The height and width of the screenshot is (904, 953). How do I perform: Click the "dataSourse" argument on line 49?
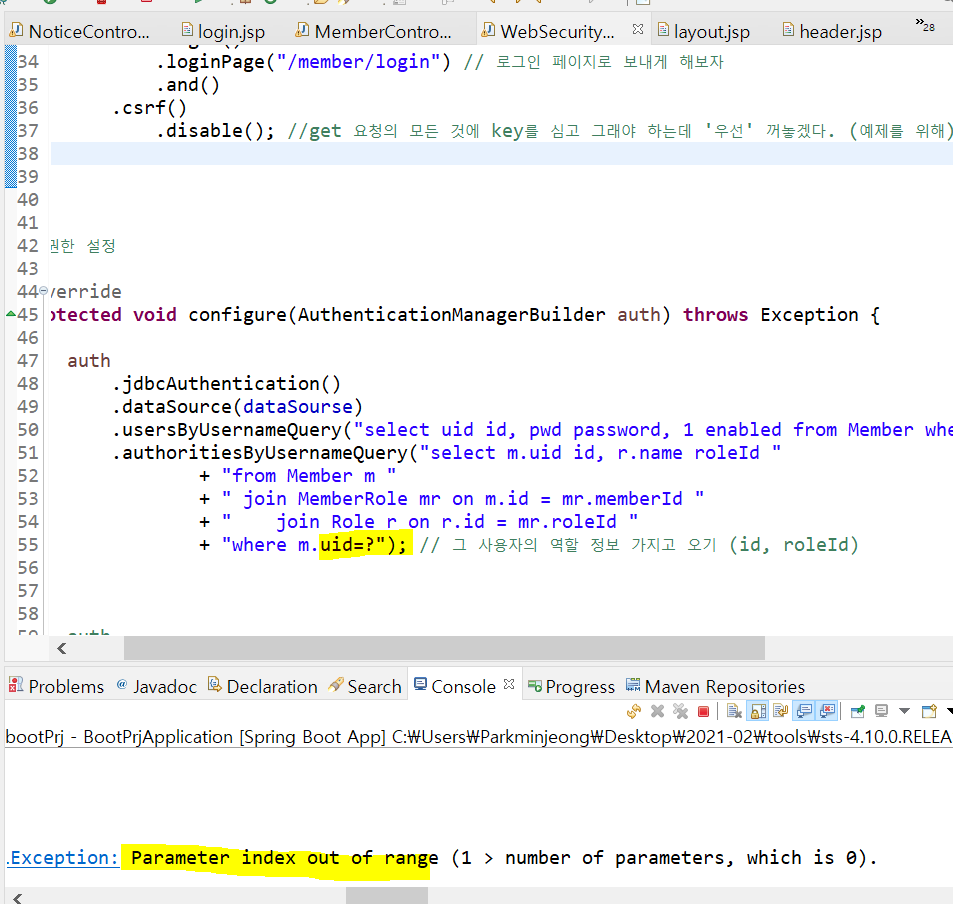(298, 407)
